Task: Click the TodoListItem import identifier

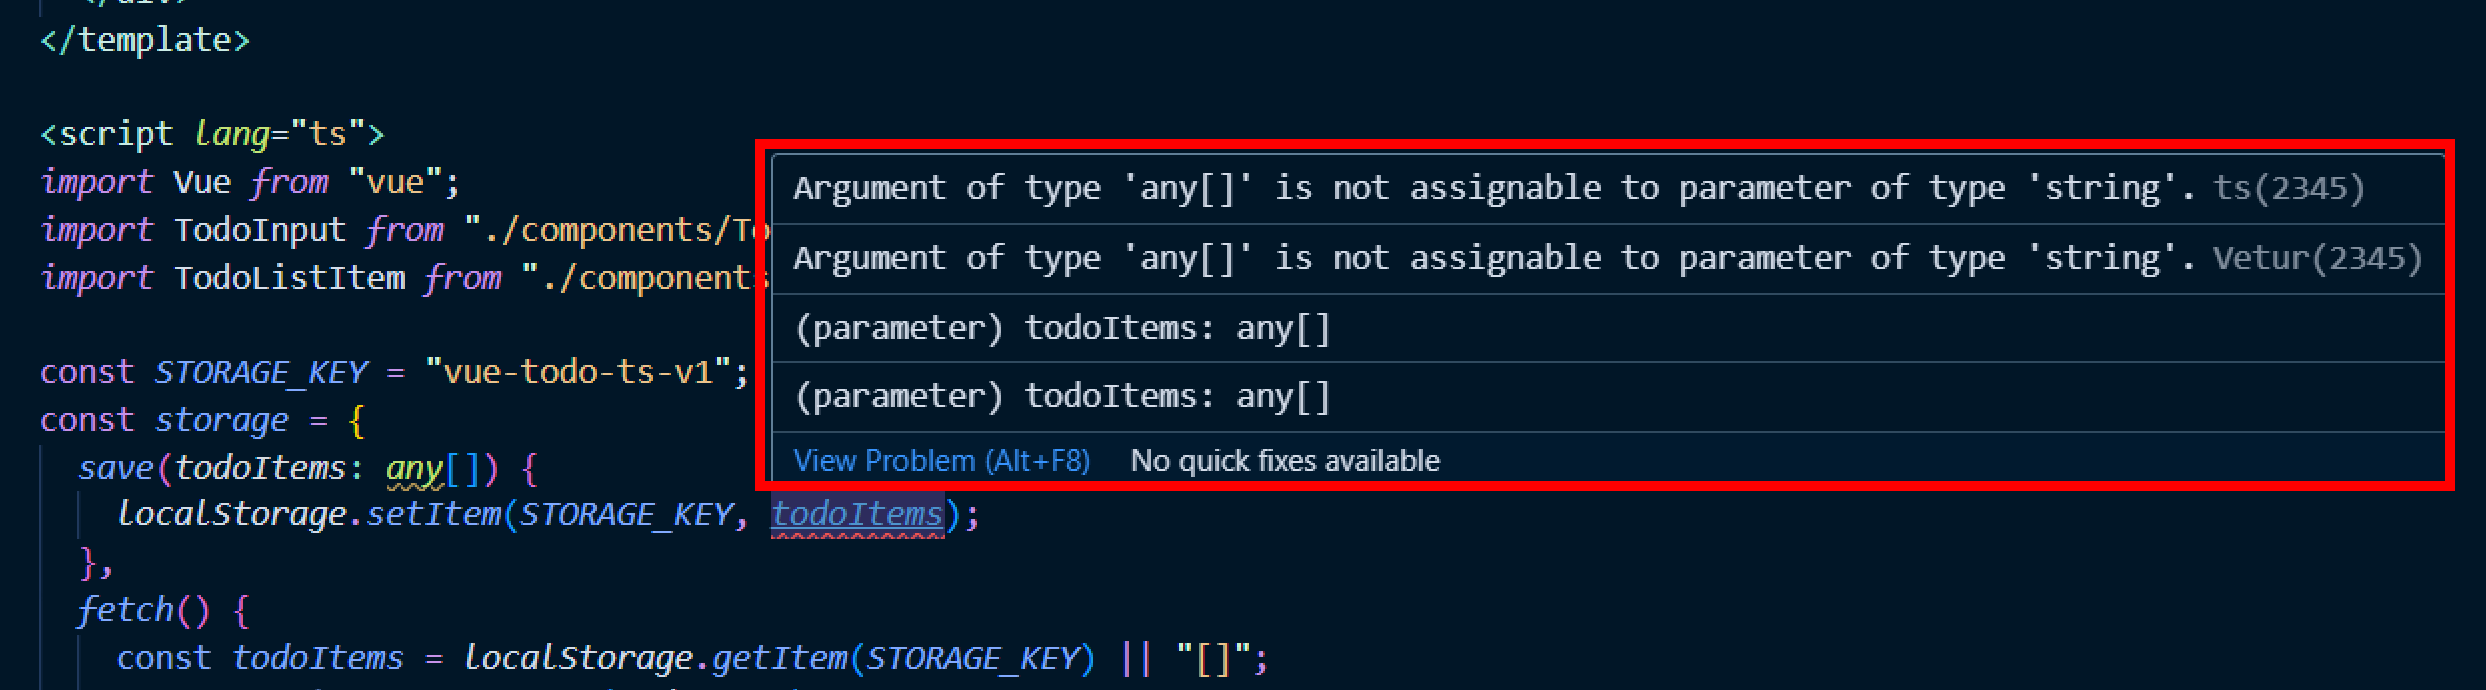Action: click(x=290, y=278)
